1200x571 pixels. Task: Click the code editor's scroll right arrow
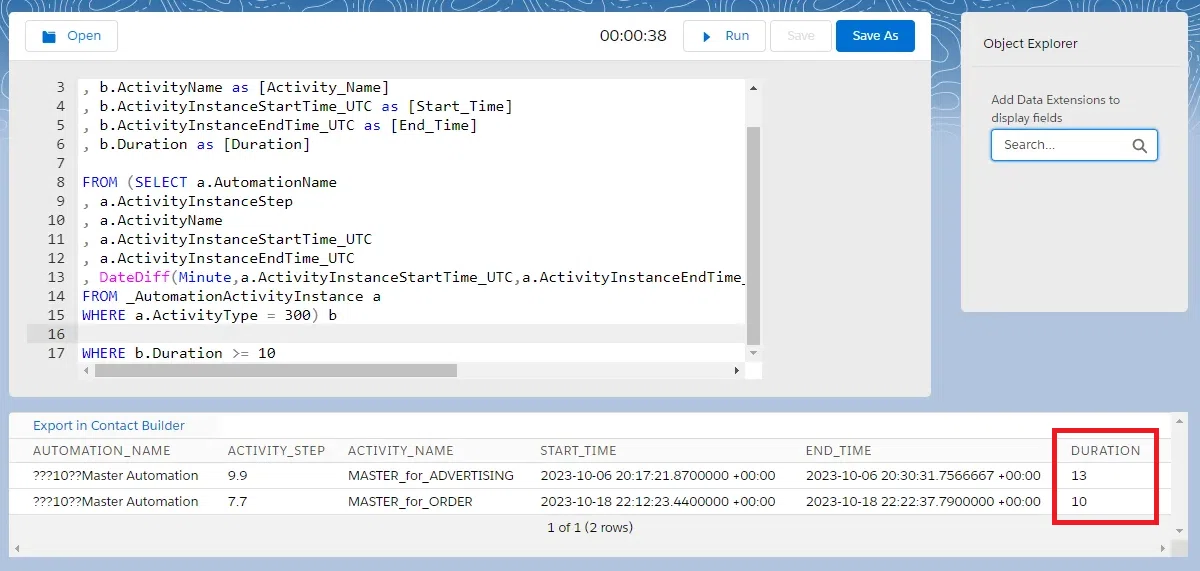tap(738, 370)
